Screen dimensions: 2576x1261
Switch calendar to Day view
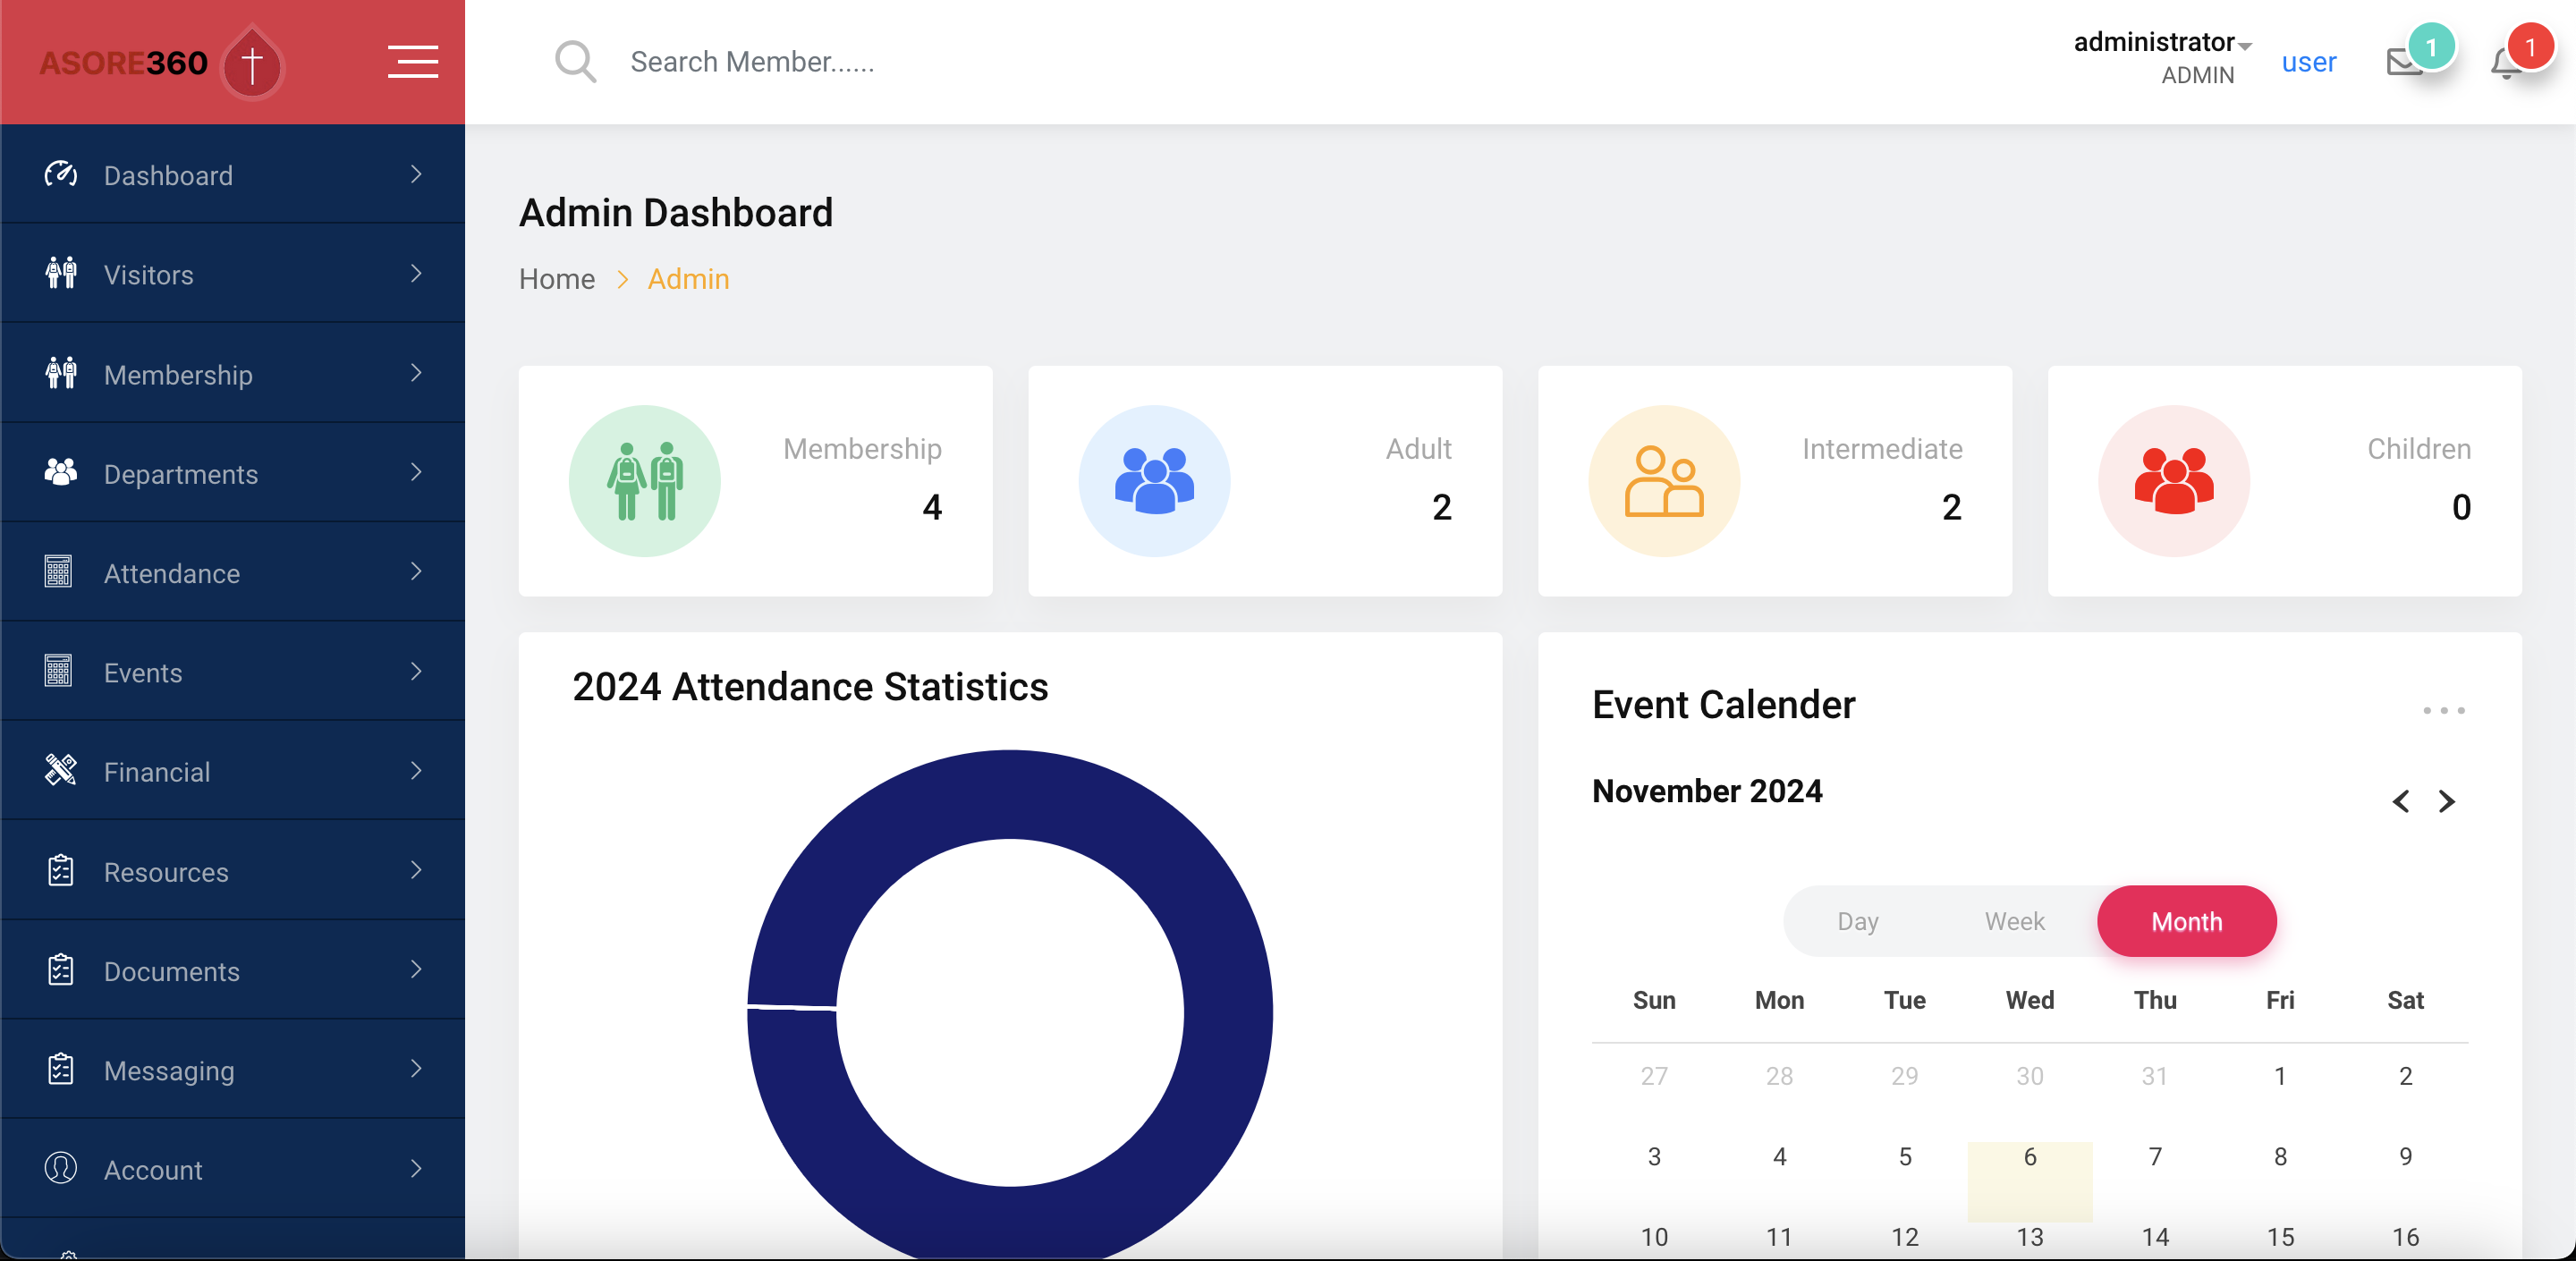tap(1857, 921)
